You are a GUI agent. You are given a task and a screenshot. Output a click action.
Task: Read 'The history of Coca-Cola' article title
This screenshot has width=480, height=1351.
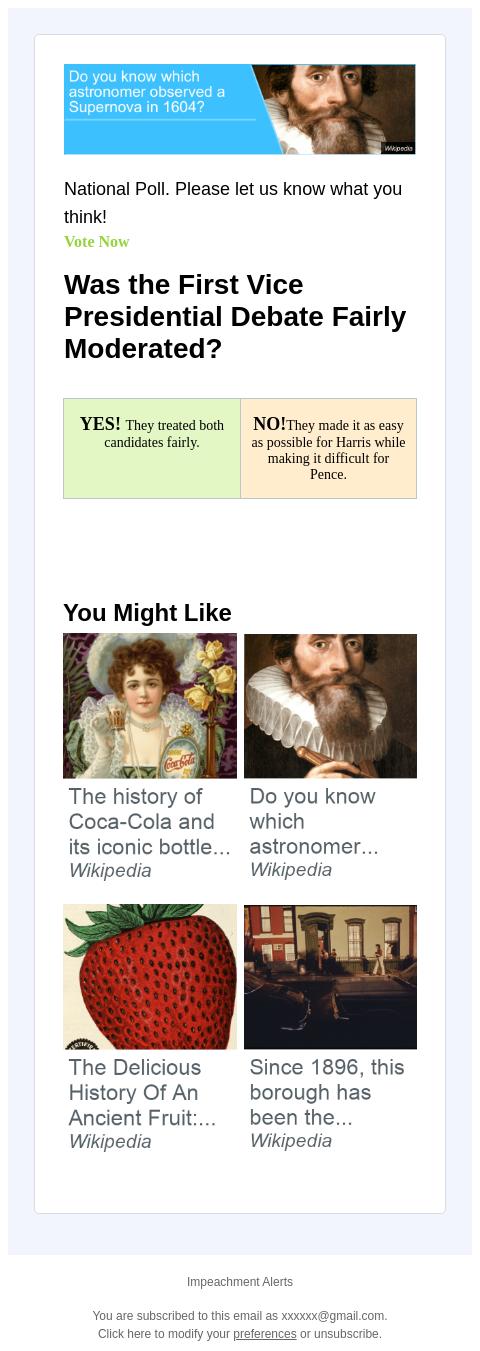coord(150,822)
